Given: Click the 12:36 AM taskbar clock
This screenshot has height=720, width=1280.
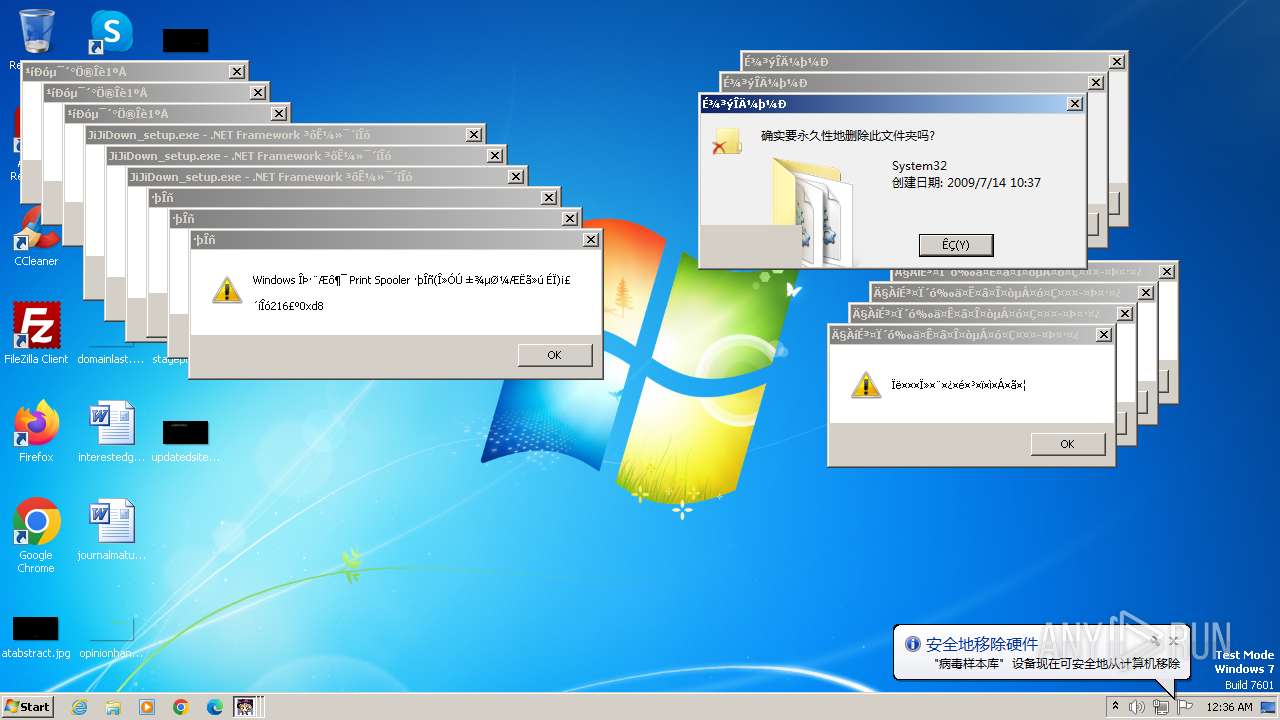Looking at the screenshot, I should coord(1229,707).
